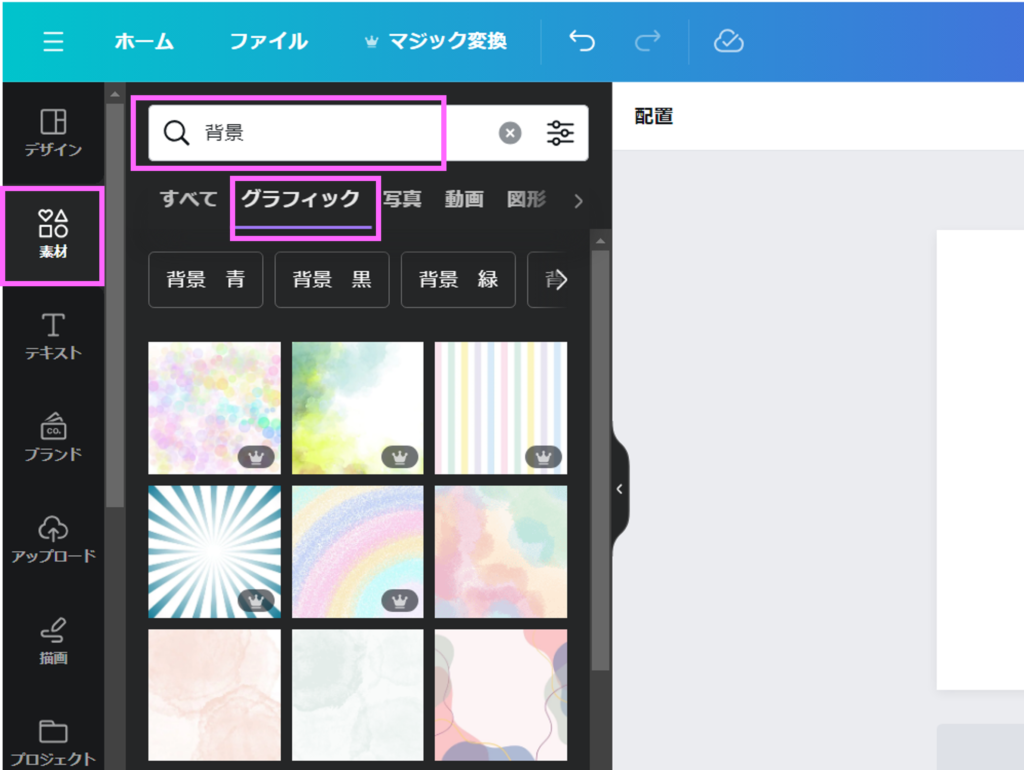Click the マジック変換 button
The image size is (1024, 770).
click(434, 41)
